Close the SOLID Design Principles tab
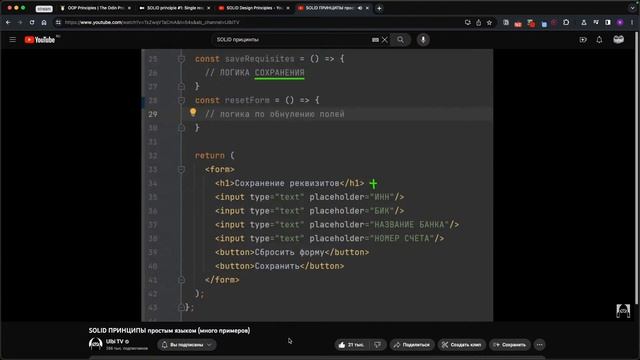This screenshot has height=360, width=640. (x=288, y=8)
